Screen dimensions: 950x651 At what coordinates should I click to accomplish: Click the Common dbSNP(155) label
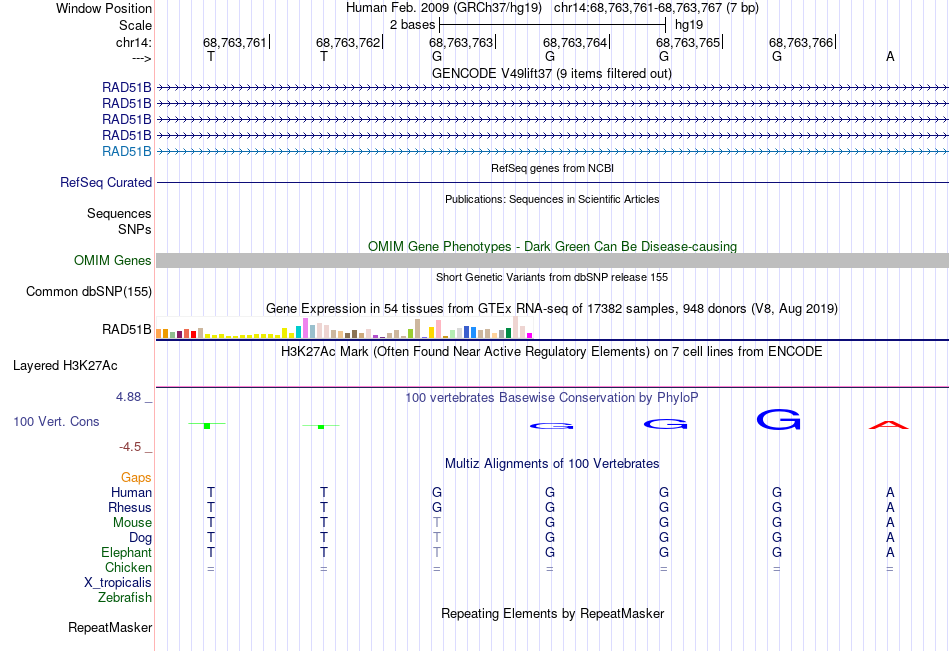tap(88, 292)
